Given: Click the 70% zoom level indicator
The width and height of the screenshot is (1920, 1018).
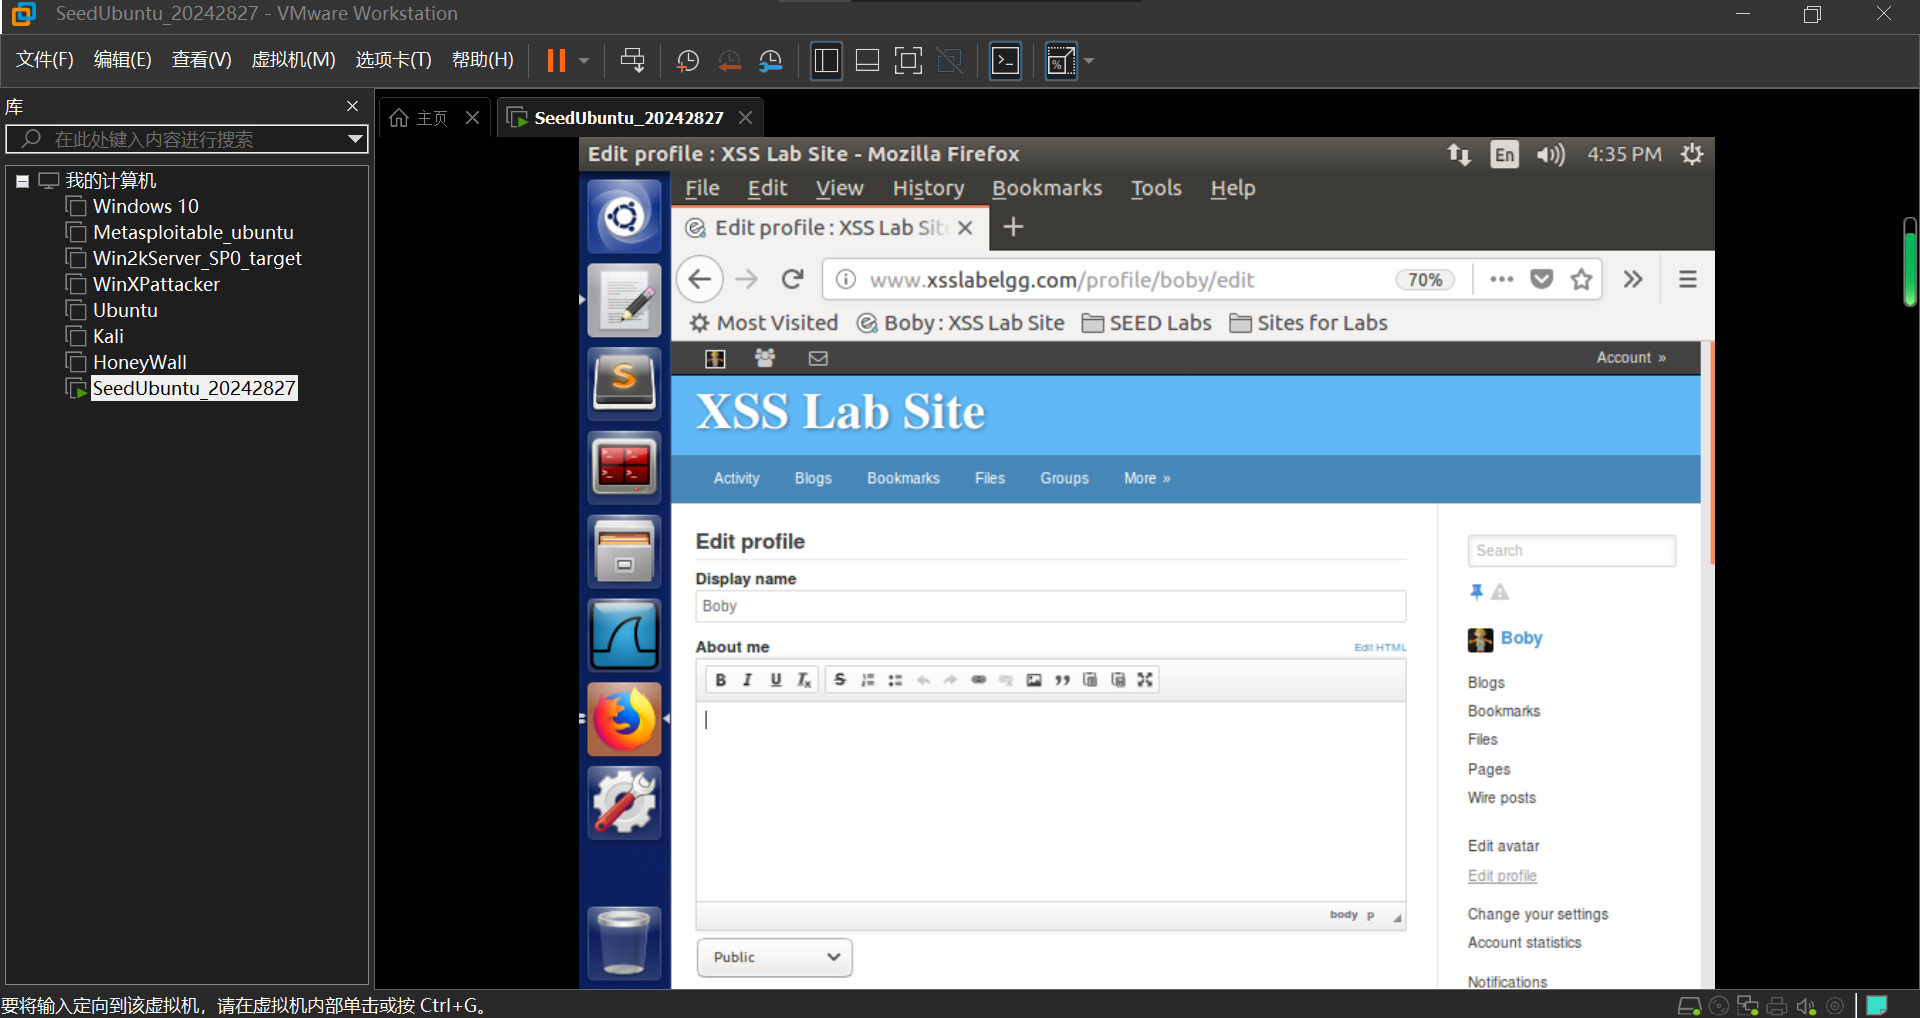Looking at the screenshot, I should pos(1425,280).
